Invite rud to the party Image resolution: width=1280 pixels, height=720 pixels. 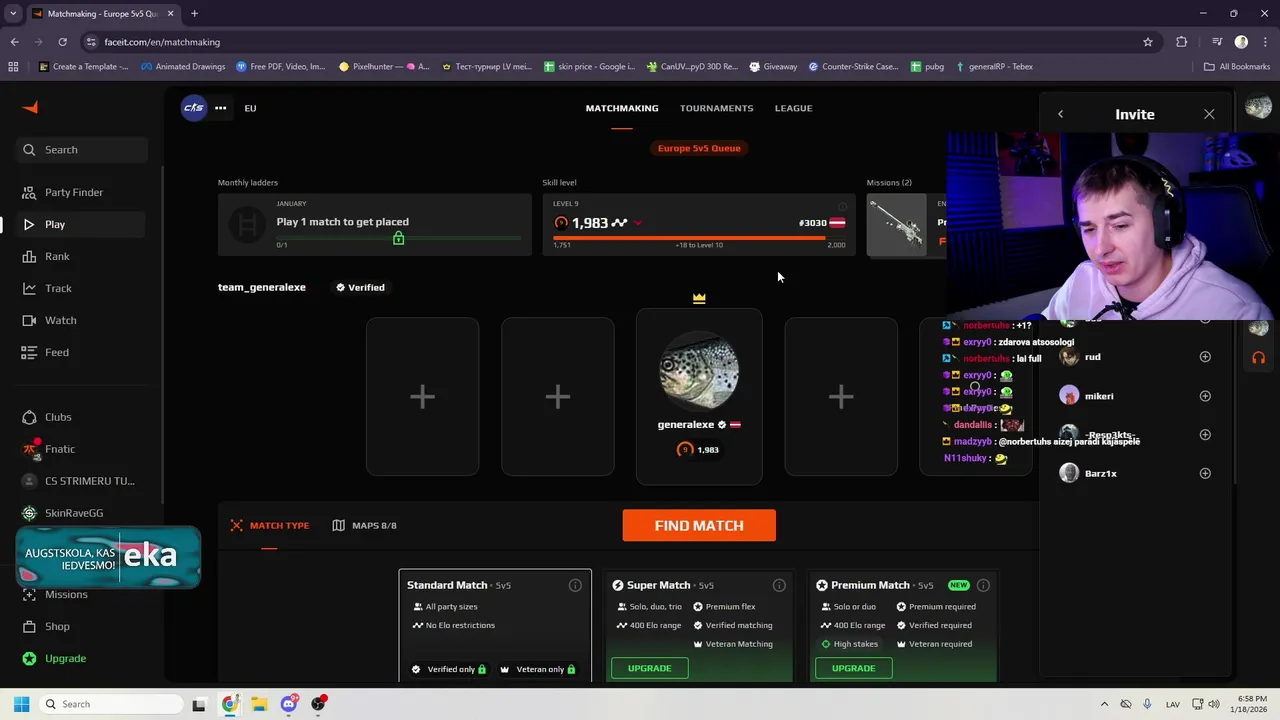tap(1205, 357)
